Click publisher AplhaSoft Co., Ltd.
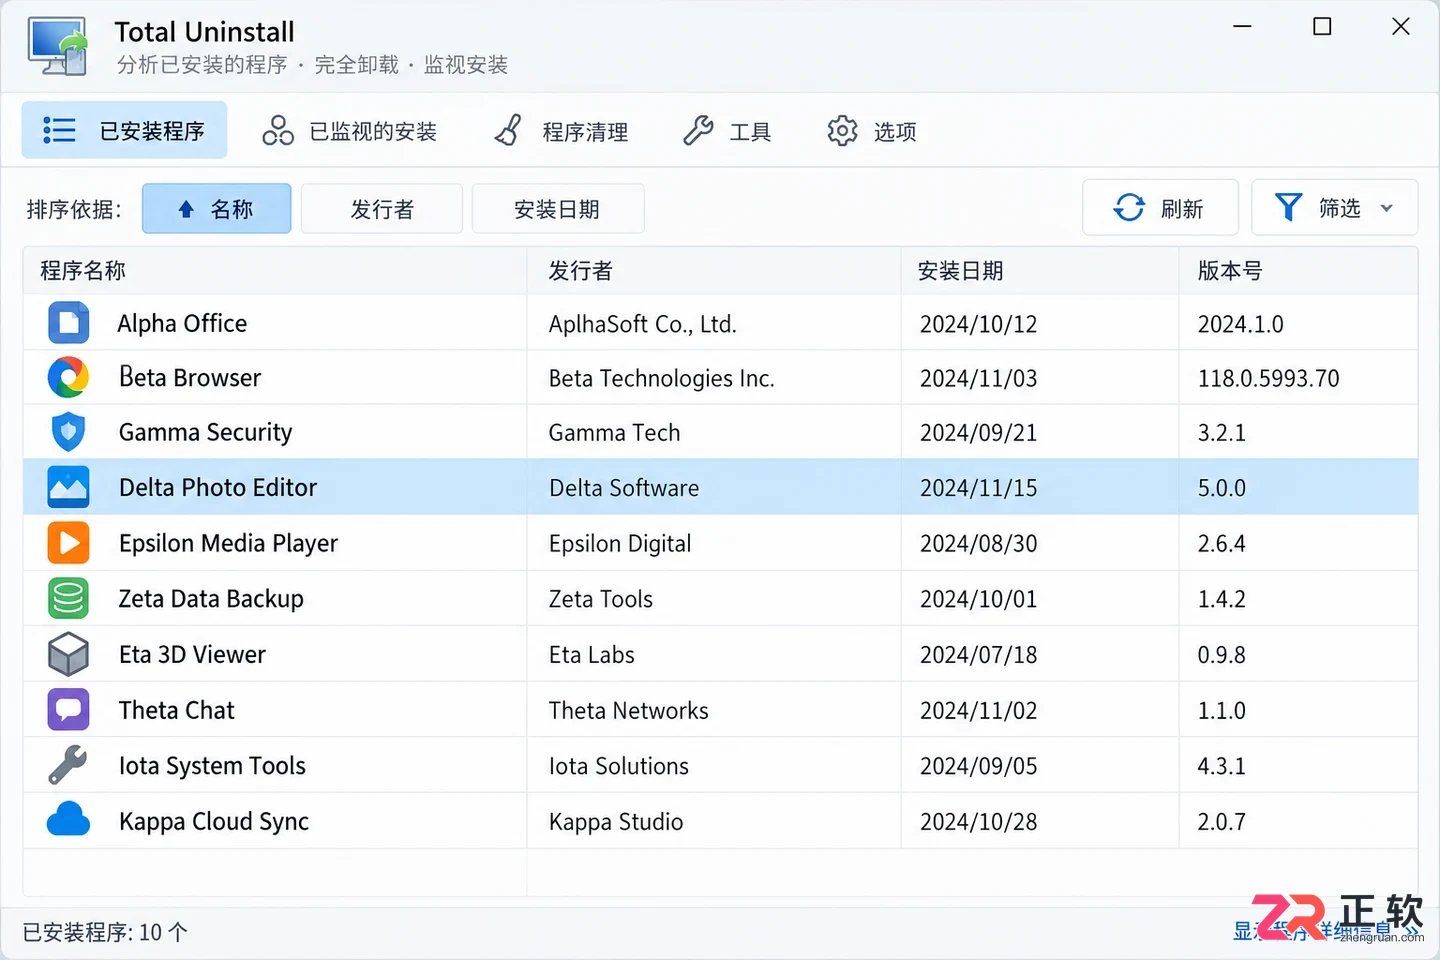Image resolution: width=1440 pixels, height=960 pixels. coord(642,324)
